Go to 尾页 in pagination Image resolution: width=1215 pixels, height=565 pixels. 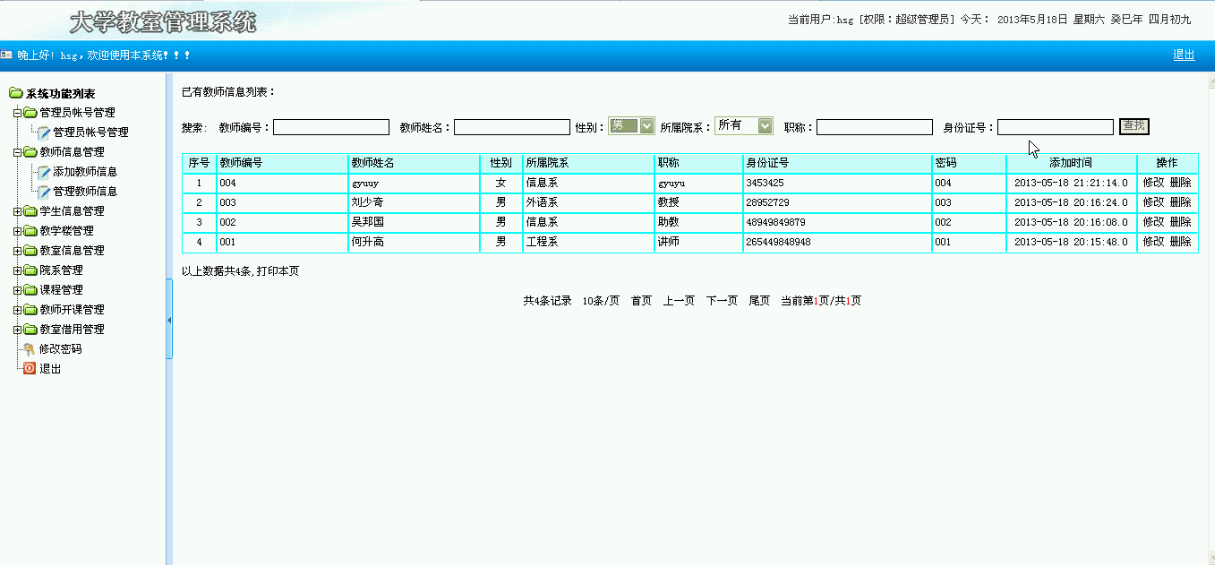point(759,300)
